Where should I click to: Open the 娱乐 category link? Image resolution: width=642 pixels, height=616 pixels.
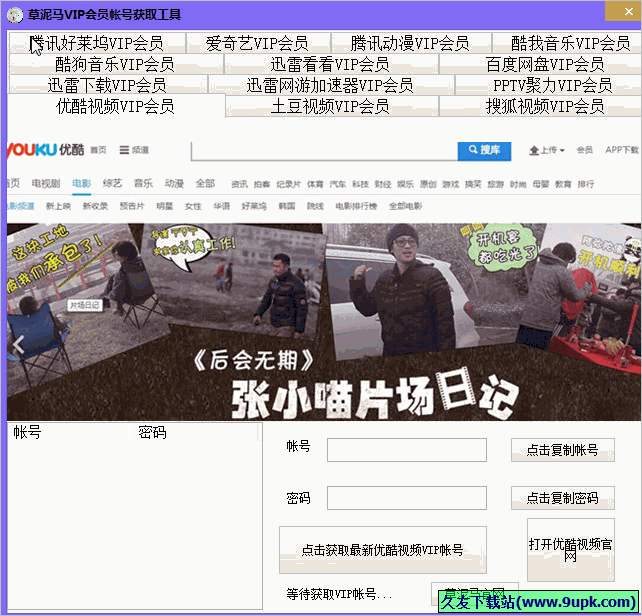tap(405, 184)
